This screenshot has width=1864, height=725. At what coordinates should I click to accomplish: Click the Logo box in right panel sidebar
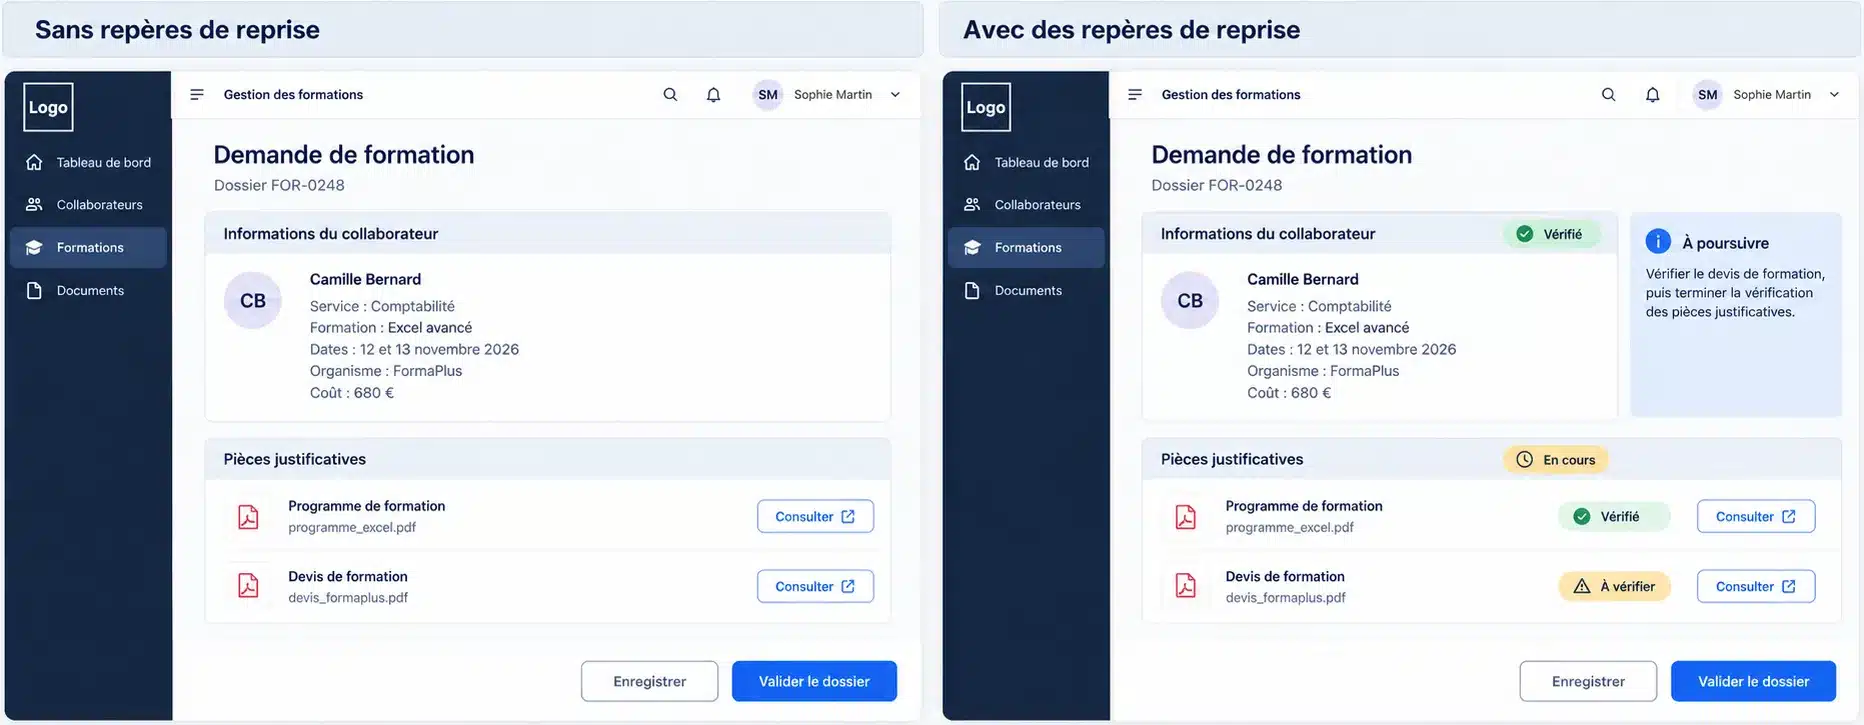(x=986, y=107)
